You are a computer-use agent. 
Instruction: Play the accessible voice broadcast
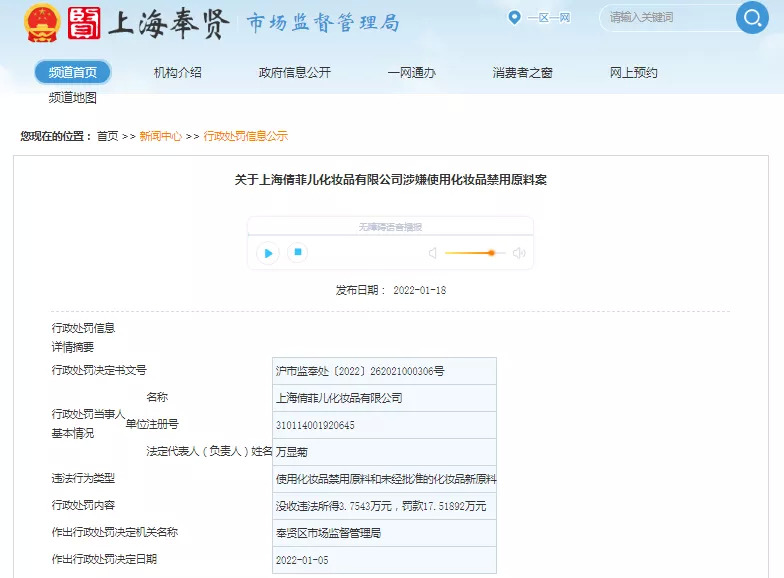tap(267, 253)
